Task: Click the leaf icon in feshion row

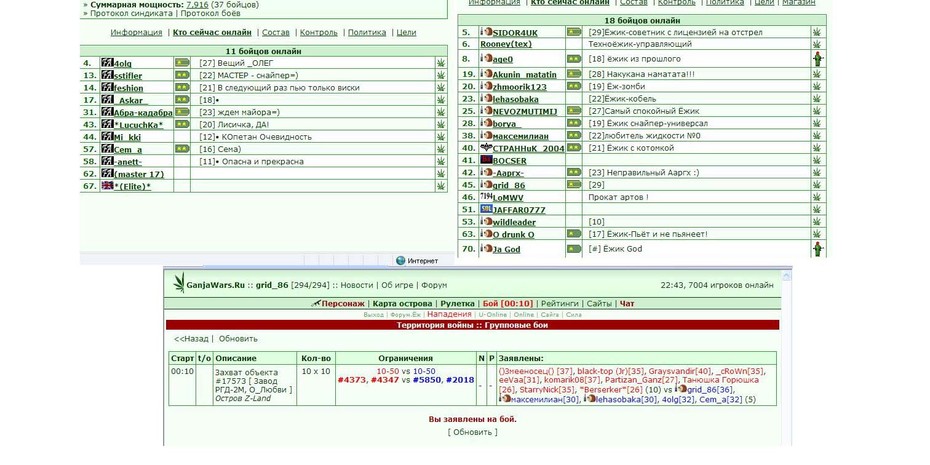Action: (441, 87)
